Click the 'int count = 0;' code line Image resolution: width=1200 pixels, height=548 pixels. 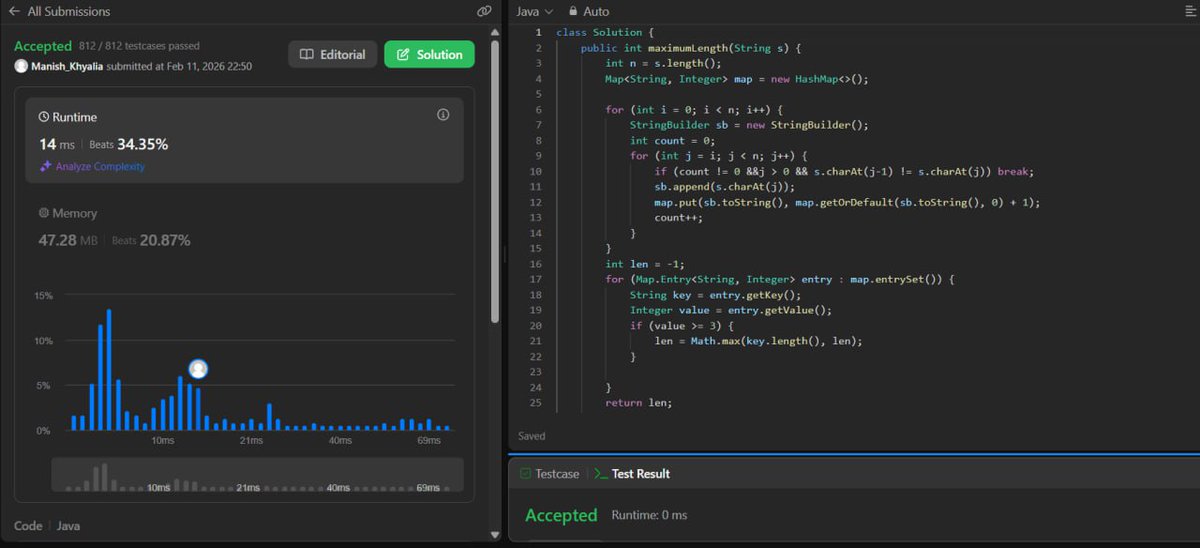pos(670,141)
